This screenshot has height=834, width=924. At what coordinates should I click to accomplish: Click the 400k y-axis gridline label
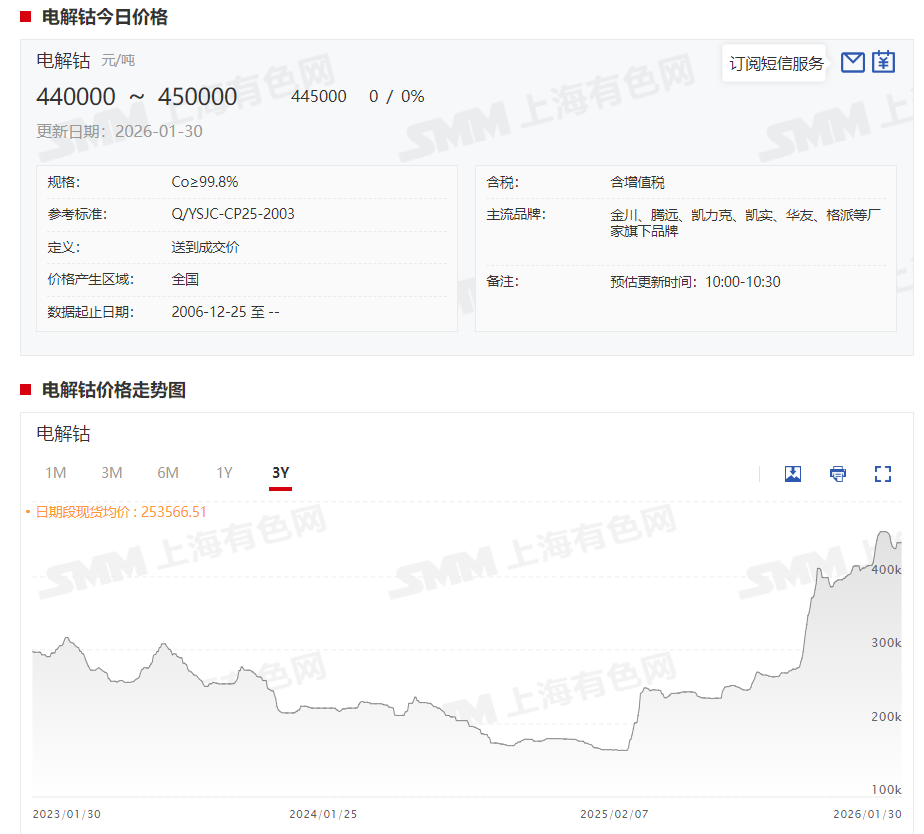[x=887, y=569]
